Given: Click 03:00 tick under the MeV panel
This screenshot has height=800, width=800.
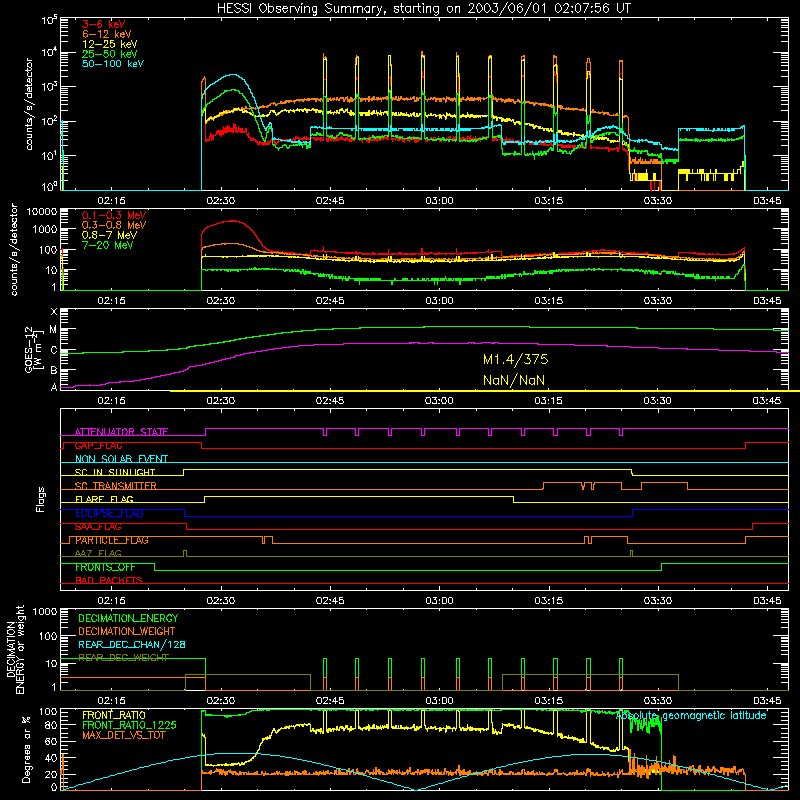Looking at the screenshot, I should 439,301.
